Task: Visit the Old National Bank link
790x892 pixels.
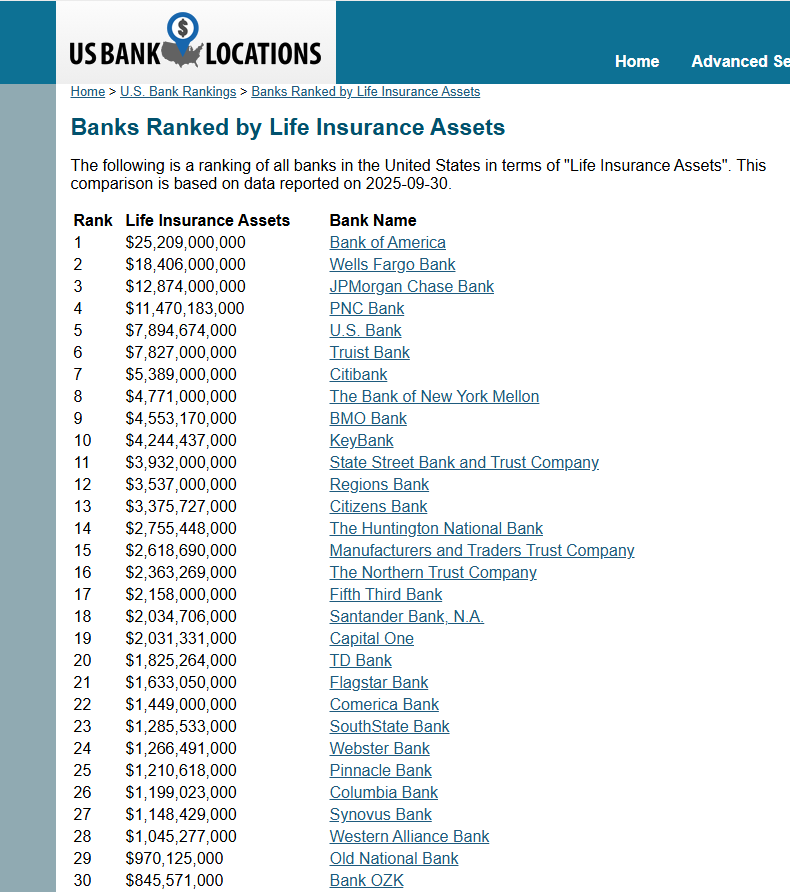Action: click(394, 858)
